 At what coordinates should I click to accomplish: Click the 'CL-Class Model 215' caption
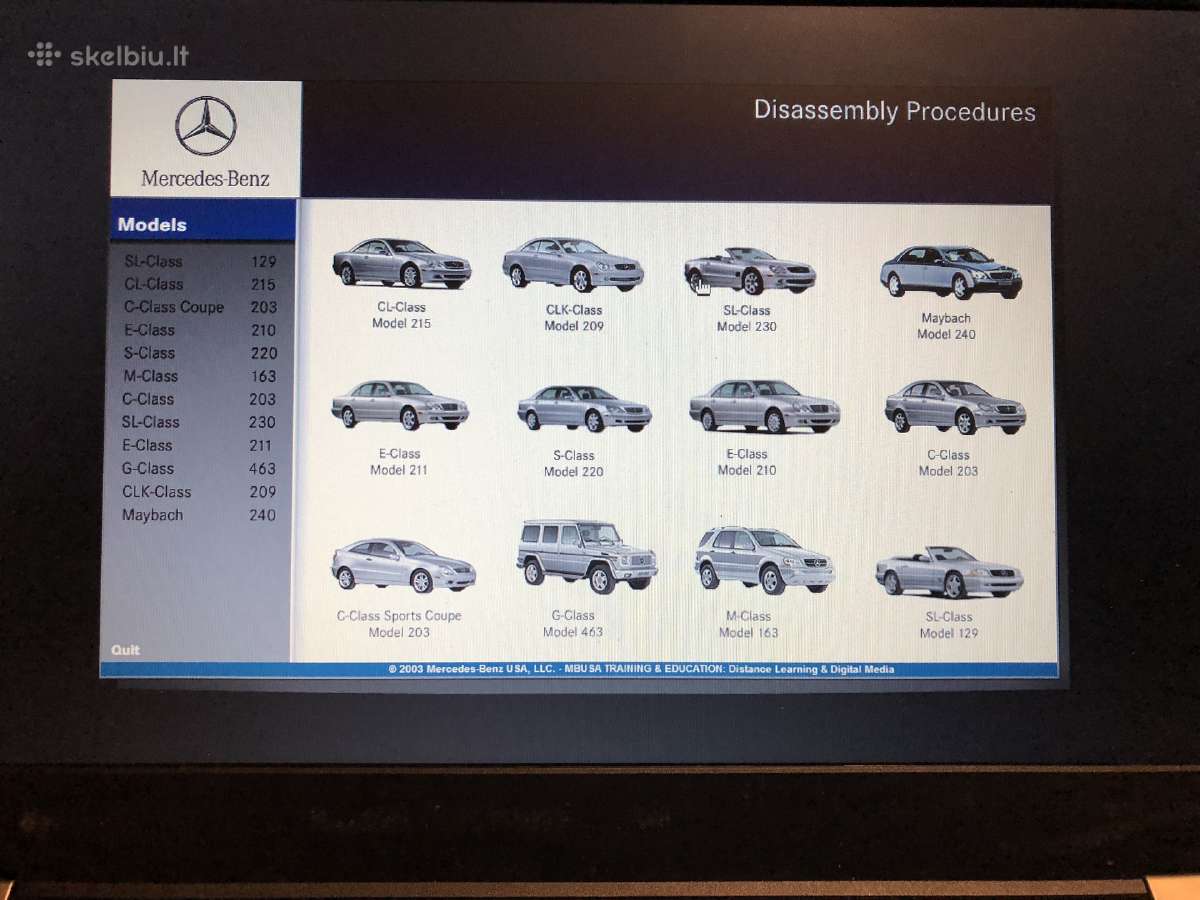coord(401,315)
